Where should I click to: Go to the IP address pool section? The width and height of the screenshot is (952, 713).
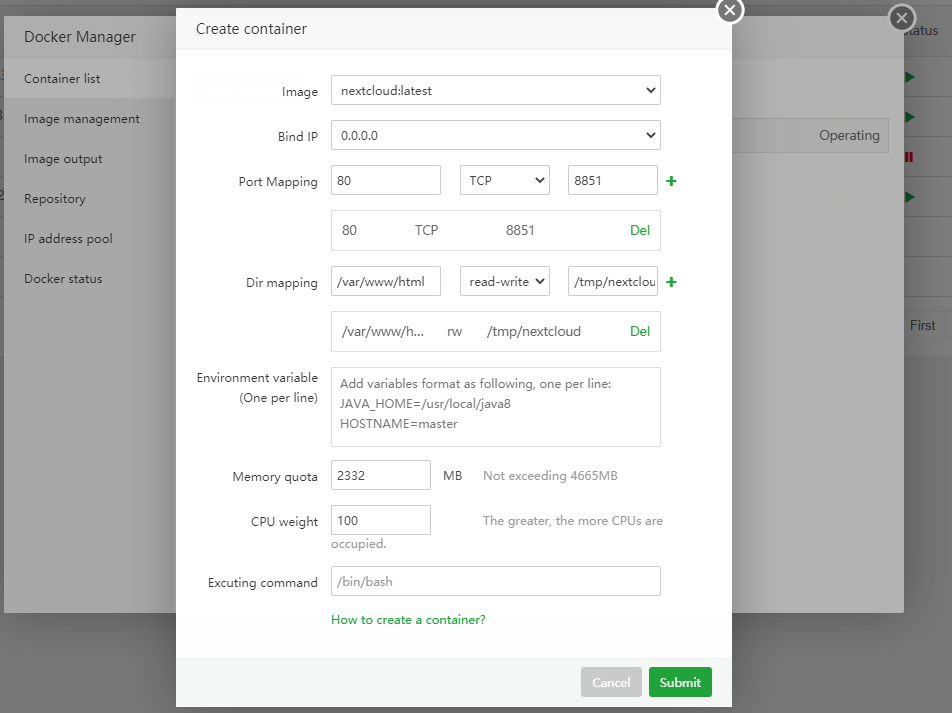[68, 239]
